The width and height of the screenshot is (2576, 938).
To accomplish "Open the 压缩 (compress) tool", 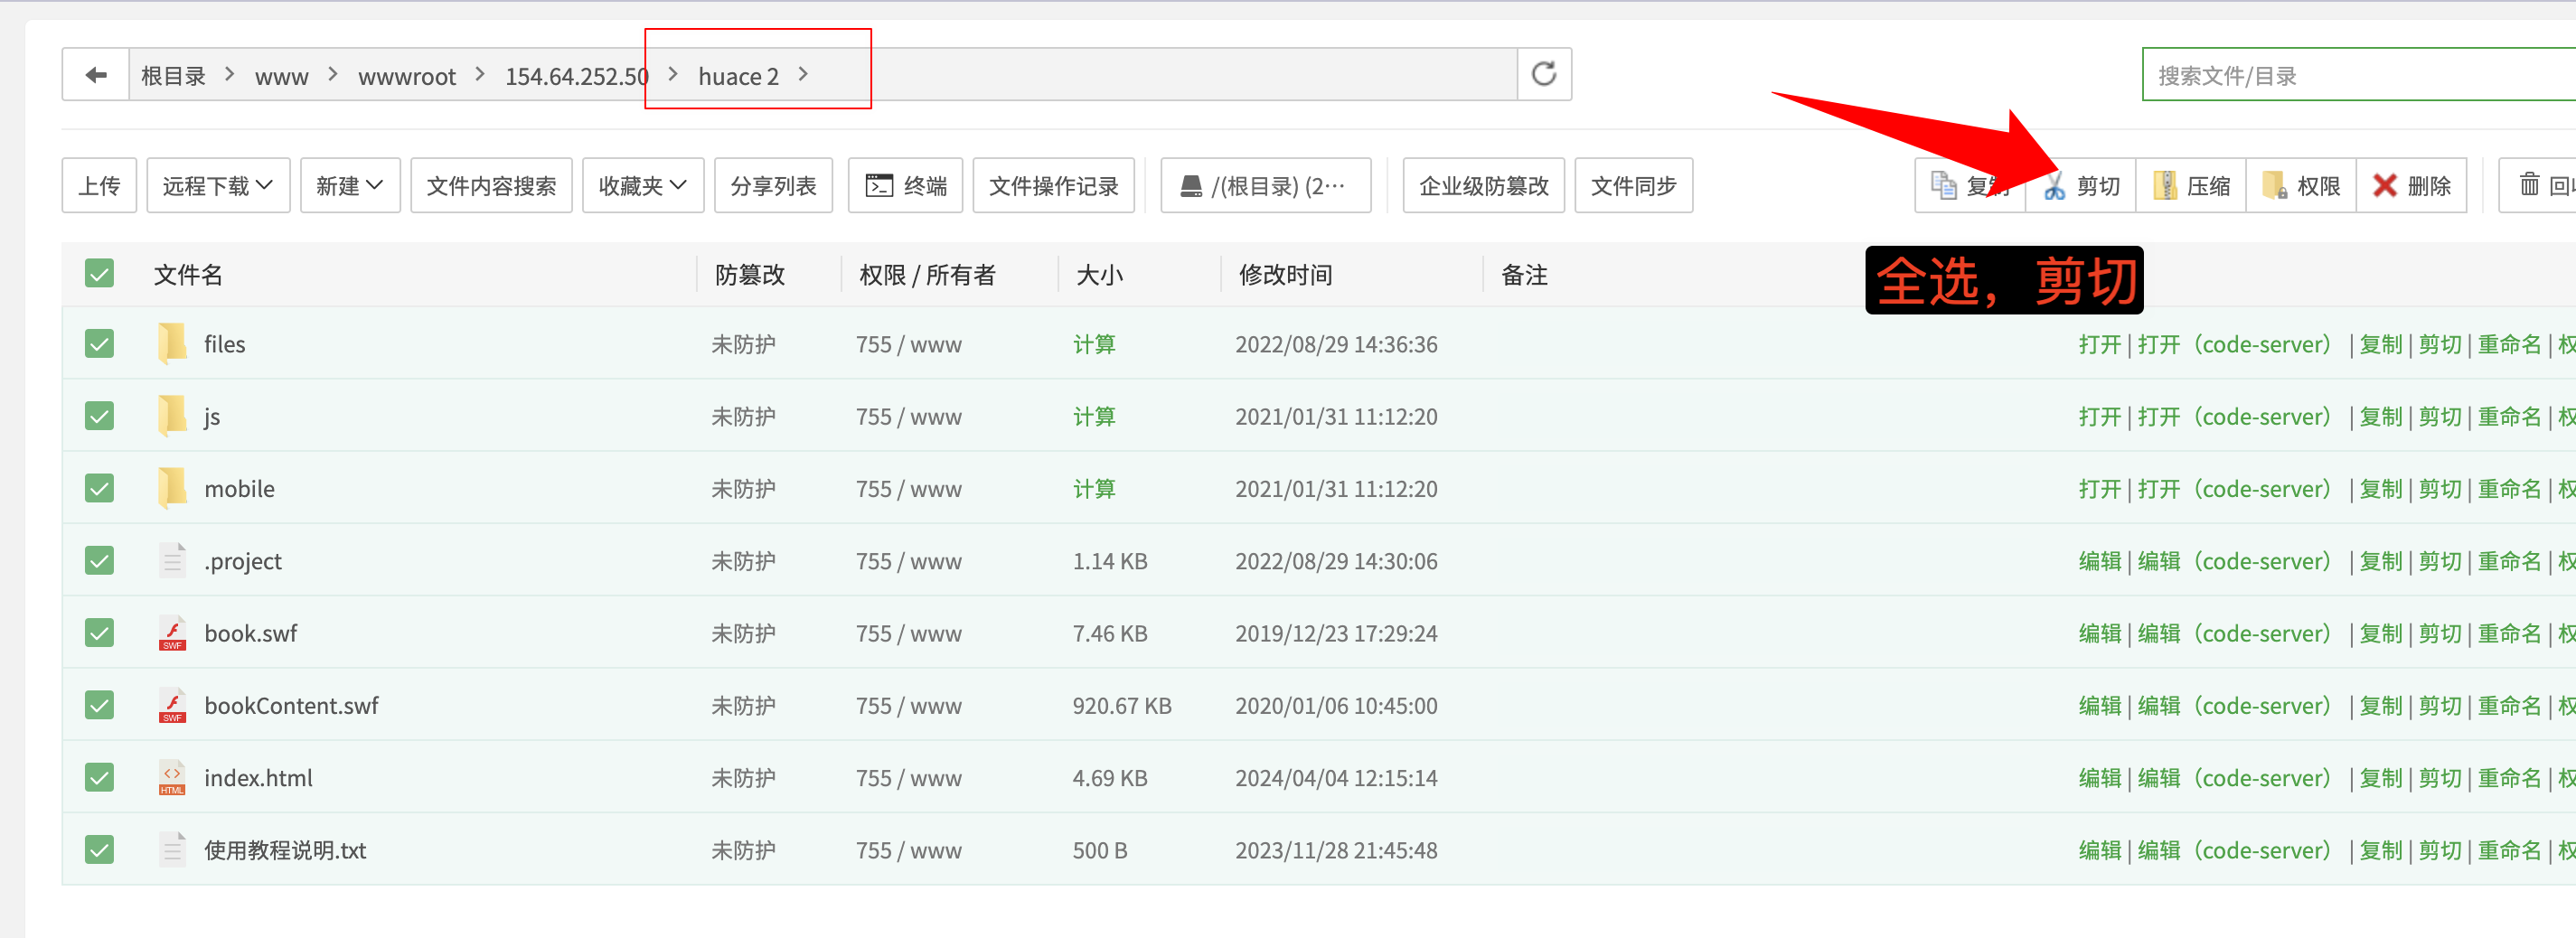I will (x=2191, y=185).
